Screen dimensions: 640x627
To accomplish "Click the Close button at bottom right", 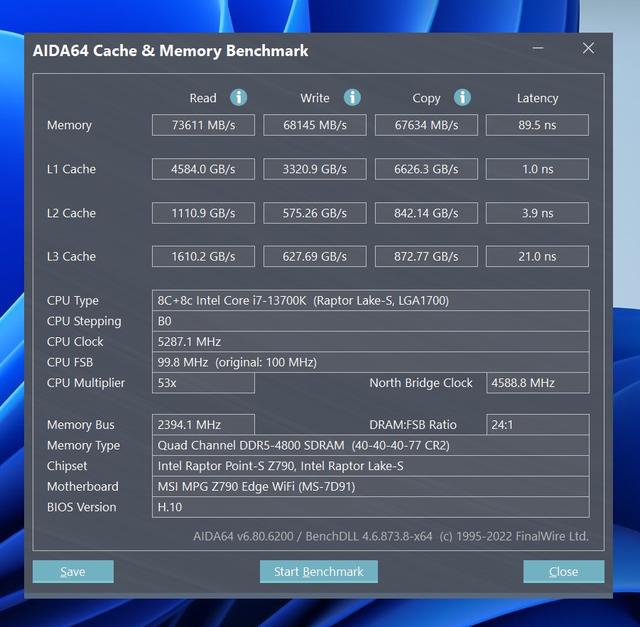I will (x=564, y=571).
